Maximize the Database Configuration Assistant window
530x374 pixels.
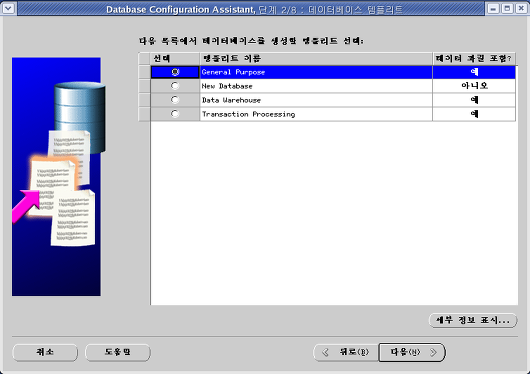pos(507,8)
